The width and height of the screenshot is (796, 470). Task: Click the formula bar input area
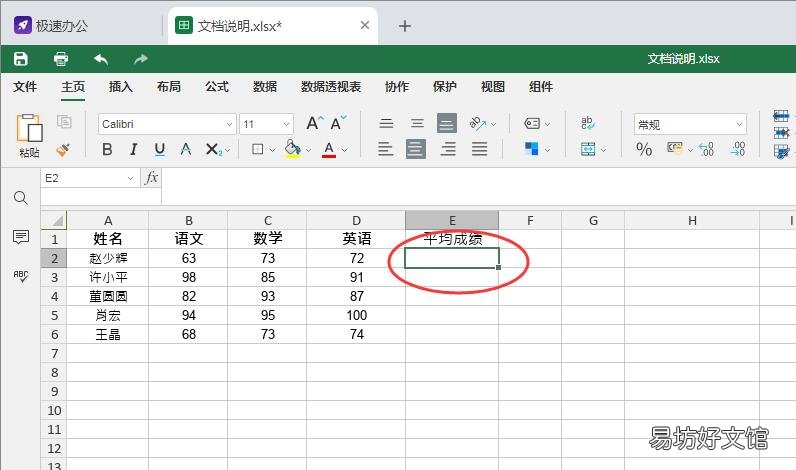[478, 187]
